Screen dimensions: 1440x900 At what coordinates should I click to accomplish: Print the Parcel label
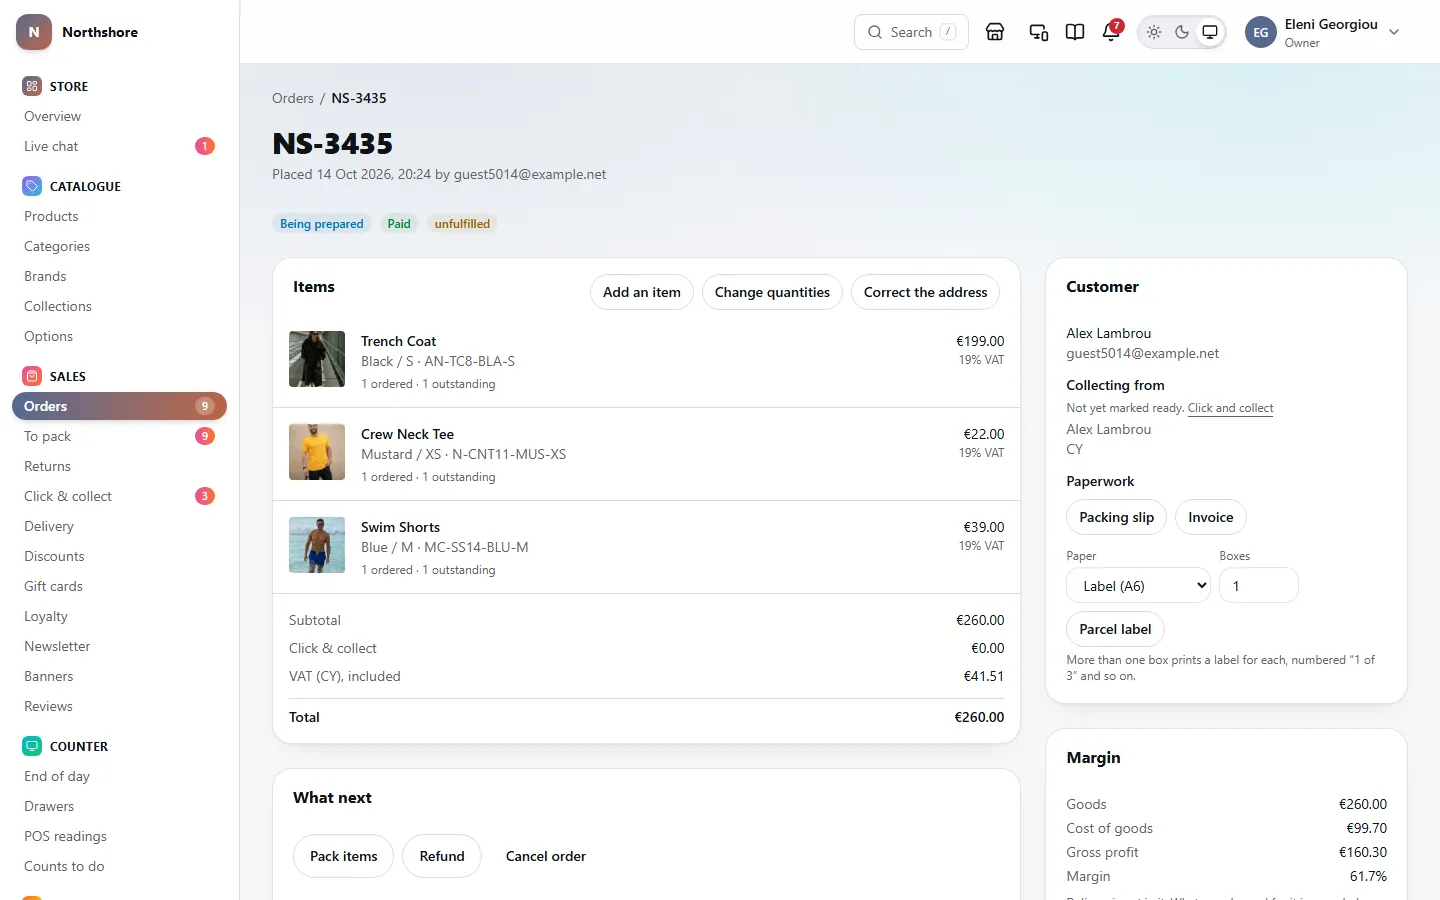pos(1115,629)
